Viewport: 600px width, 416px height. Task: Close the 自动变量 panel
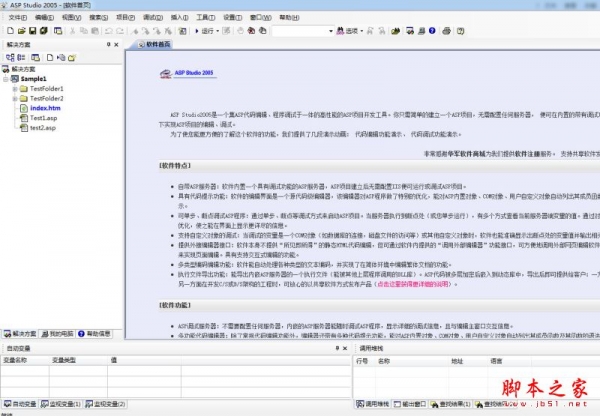(345, 348)
